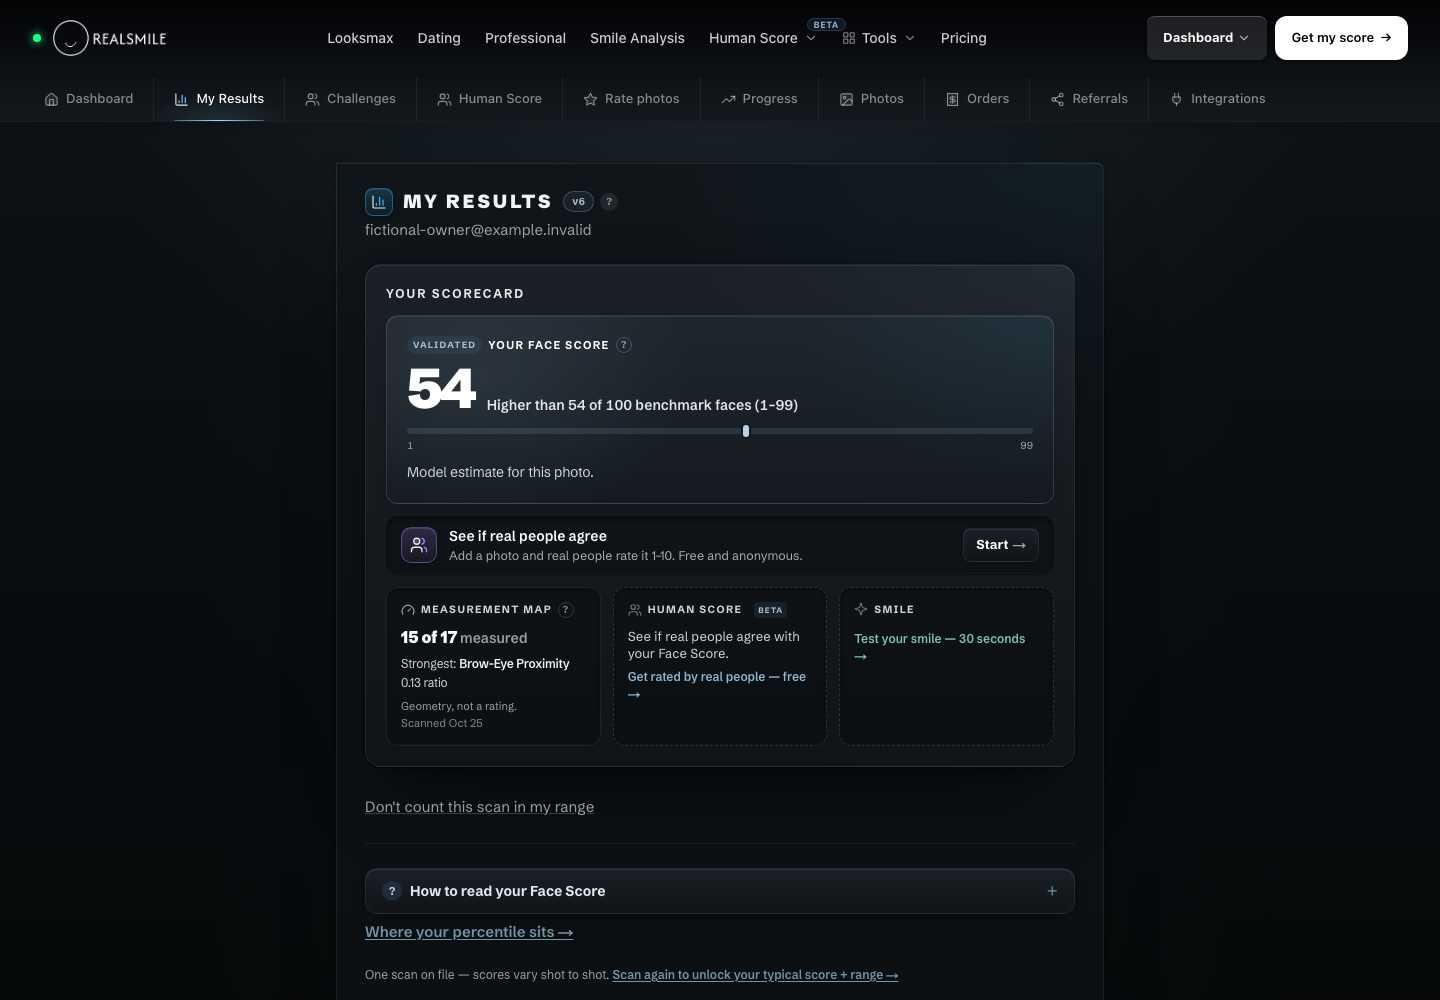Go to Professional in top navigation

[x=525, y=38]
